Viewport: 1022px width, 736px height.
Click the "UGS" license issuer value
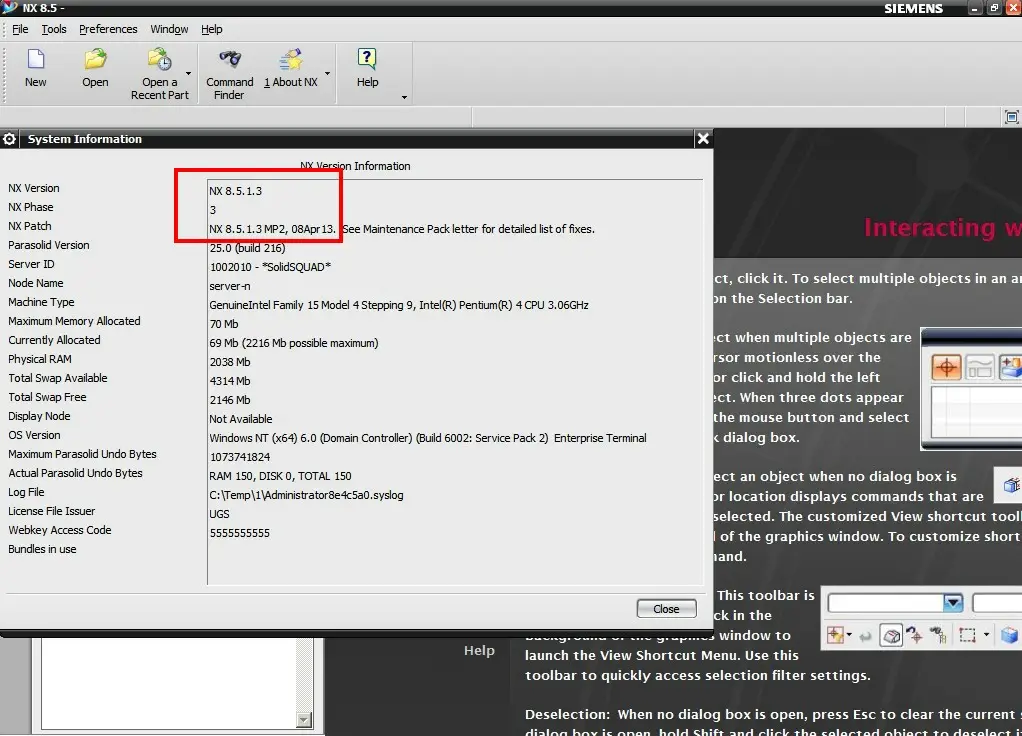[x=219, y=514]
